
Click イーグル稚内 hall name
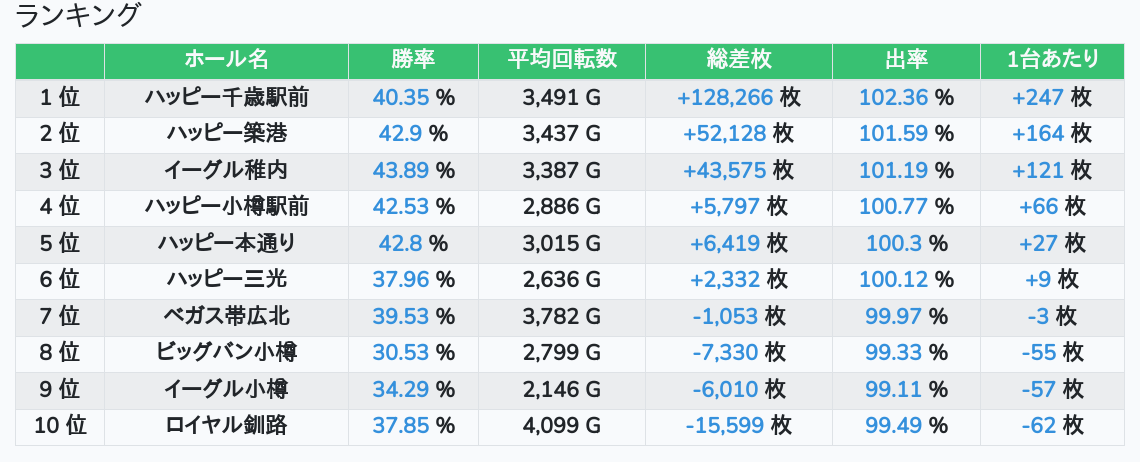point(226,170)
